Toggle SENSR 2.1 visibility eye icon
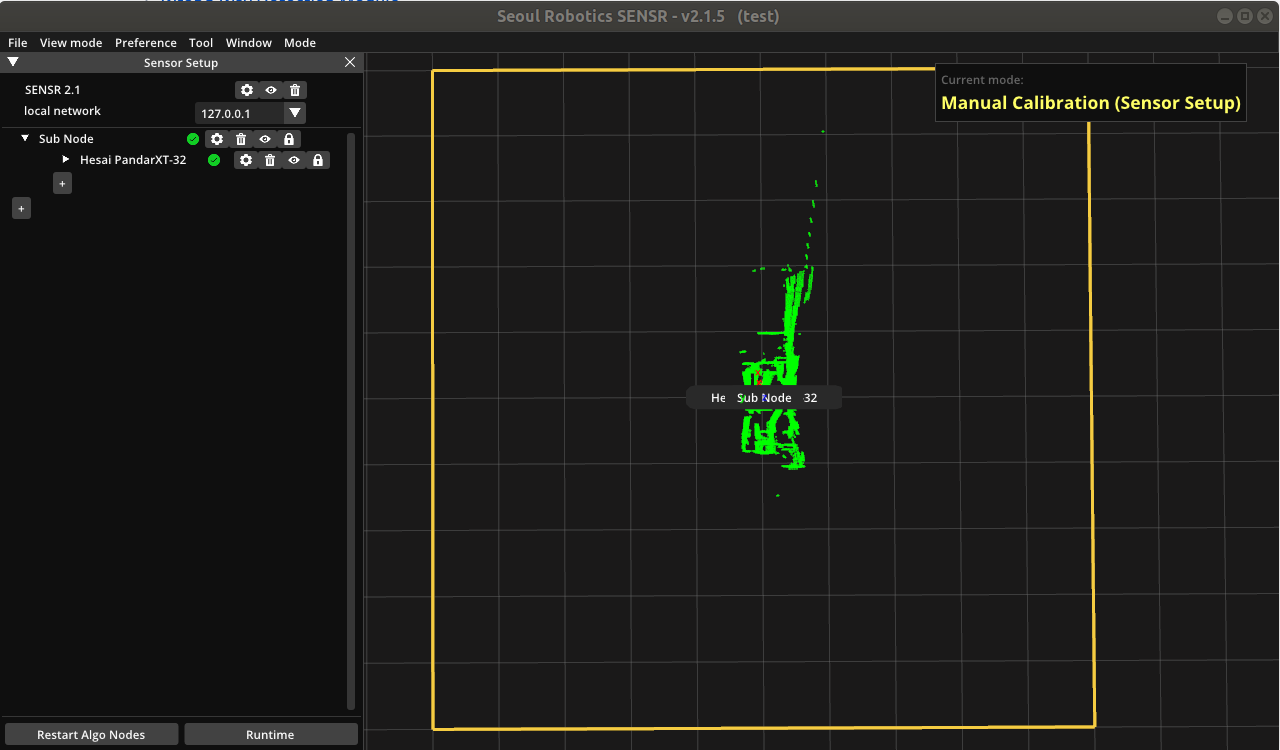 [271, 90]
